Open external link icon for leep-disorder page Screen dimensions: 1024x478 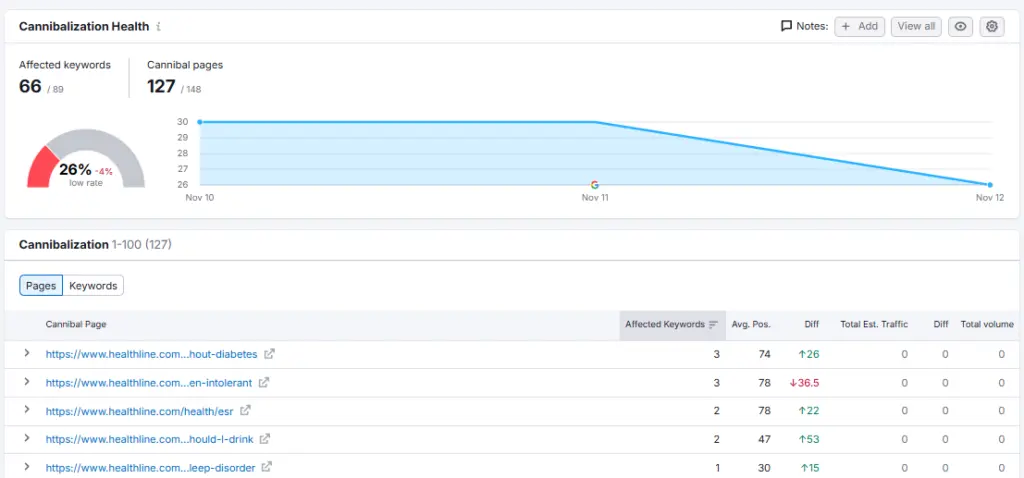267,467
